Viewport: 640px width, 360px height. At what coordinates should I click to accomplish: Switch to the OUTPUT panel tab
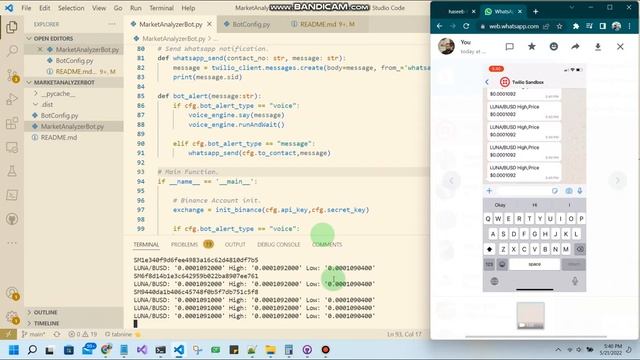click(235, 244)
